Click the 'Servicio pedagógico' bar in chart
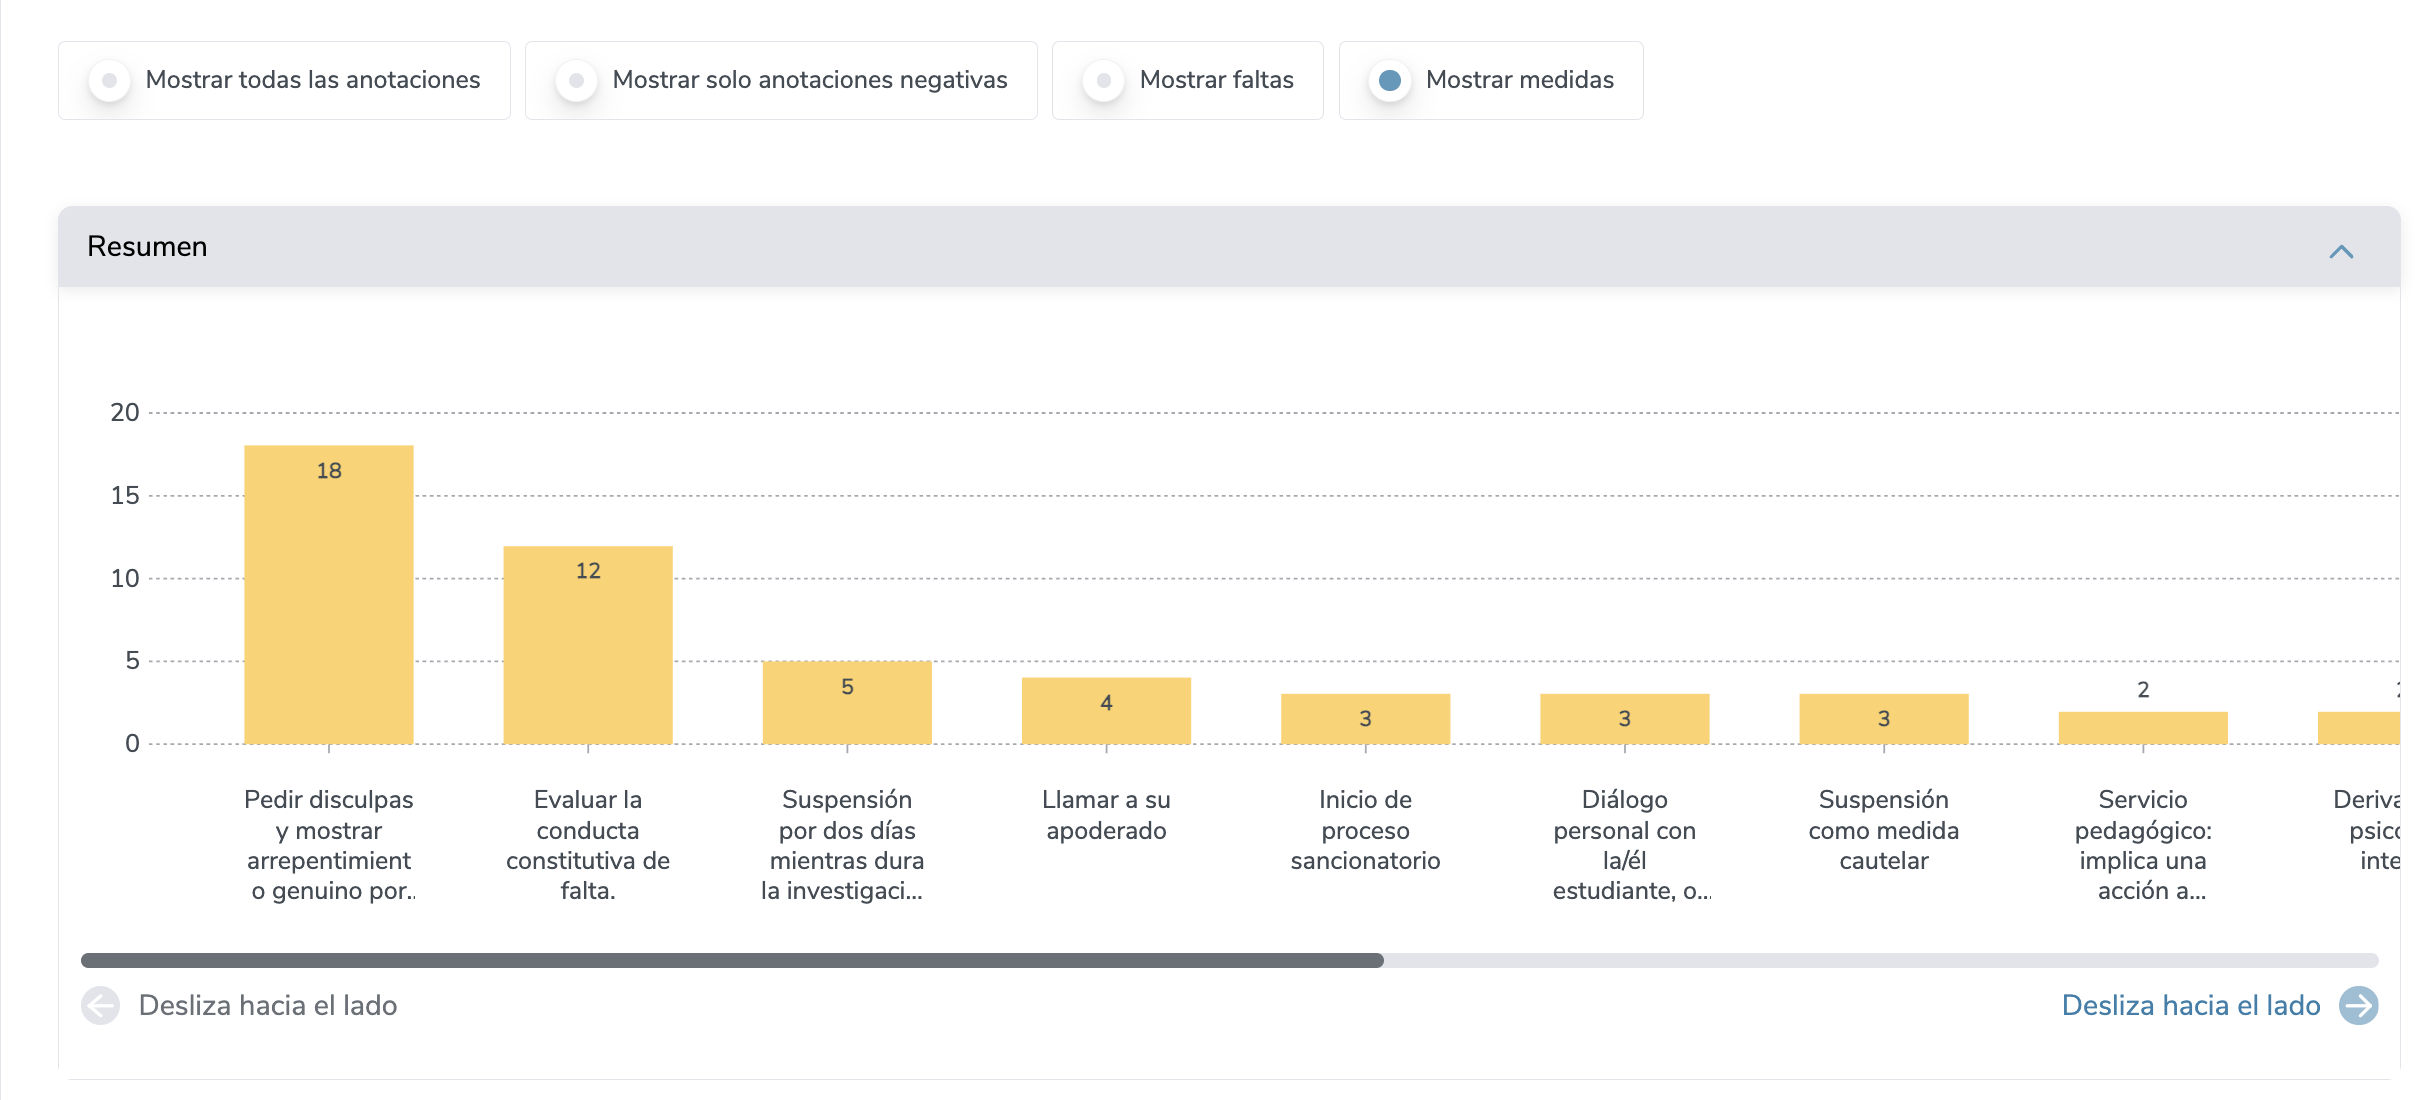Viewport: 2418px width, 1100px height. tap(2143, 728)
